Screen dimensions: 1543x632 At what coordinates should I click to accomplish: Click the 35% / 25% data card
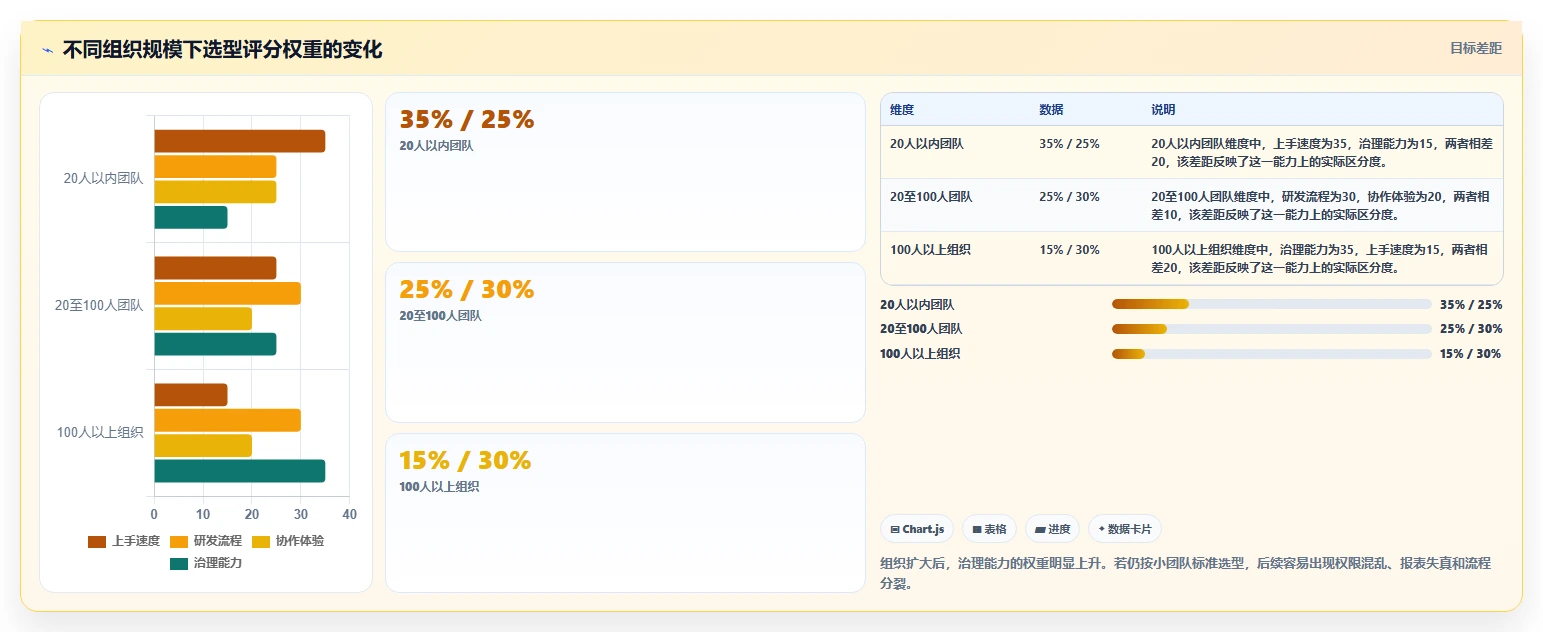pos(625,172)
